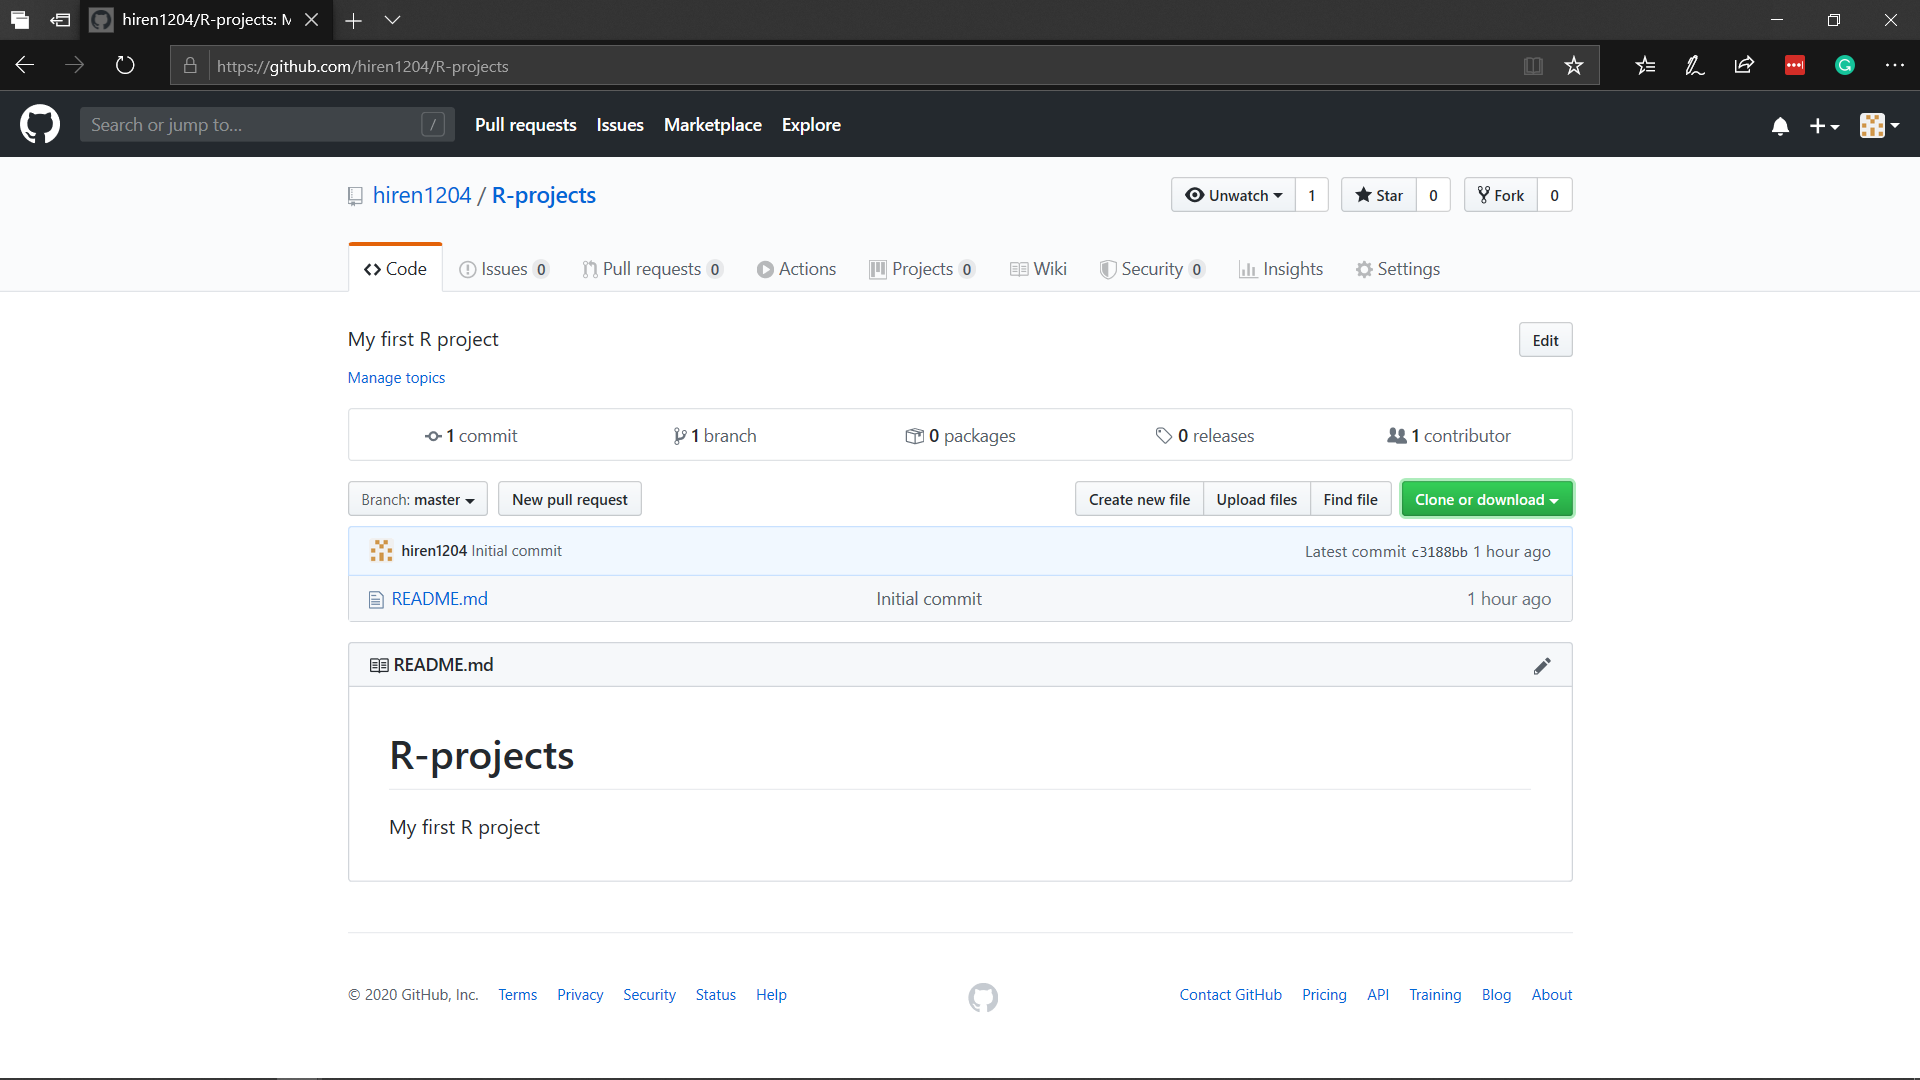Switch to the Insights tab

[x=1281, y=269]
